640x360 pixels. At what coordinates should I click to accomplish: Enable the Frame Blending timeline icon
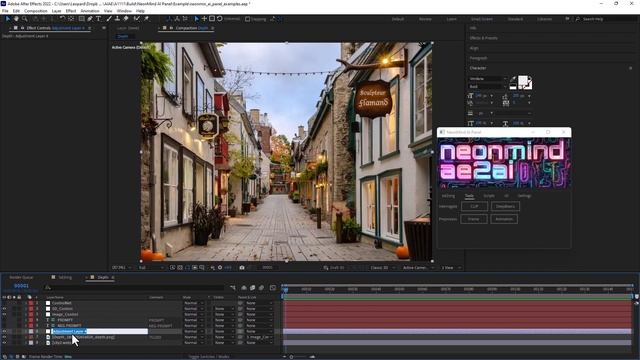pyautogui.click(x=253, y=288)
